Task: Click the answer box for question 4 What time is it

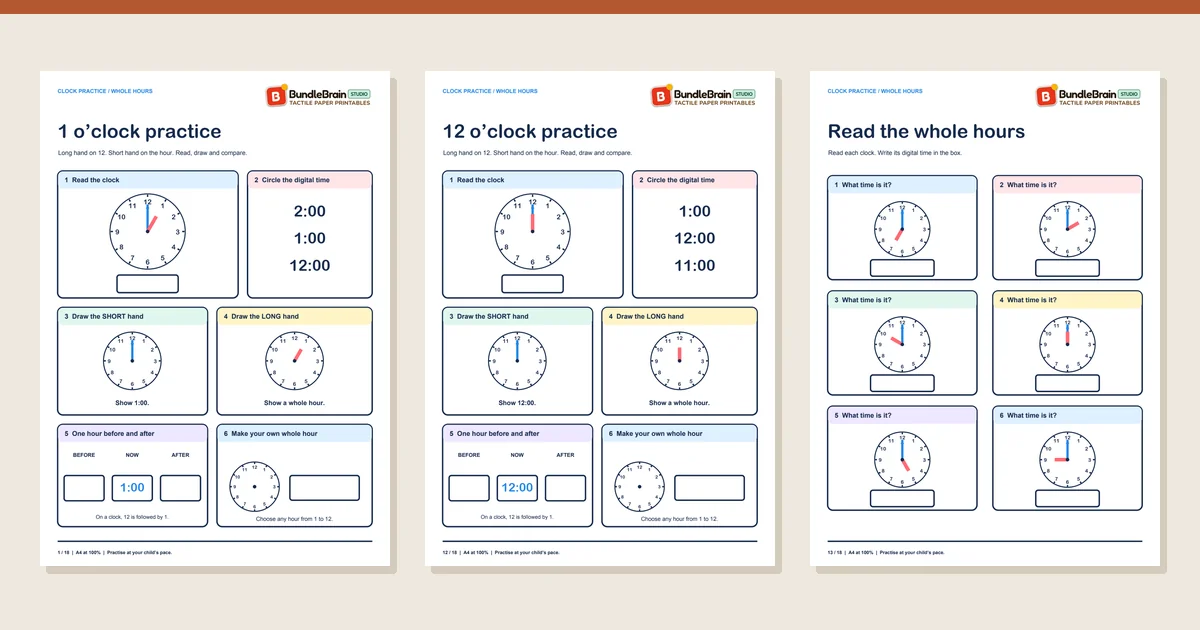Action: 1067,383
